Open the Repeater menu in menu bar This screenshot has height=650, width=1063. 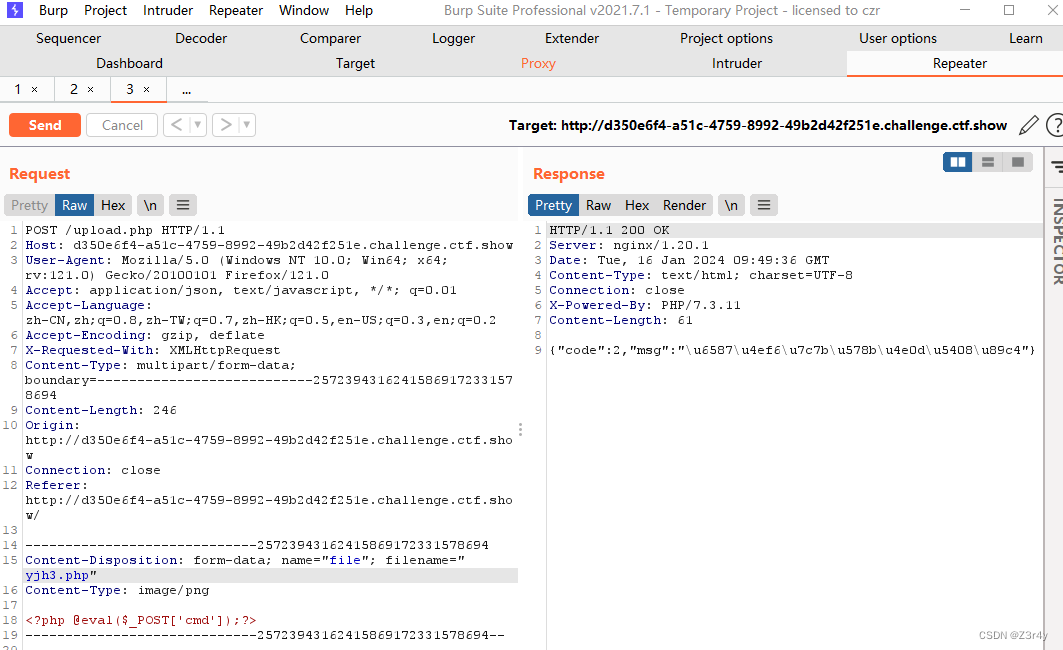point(235,10)
